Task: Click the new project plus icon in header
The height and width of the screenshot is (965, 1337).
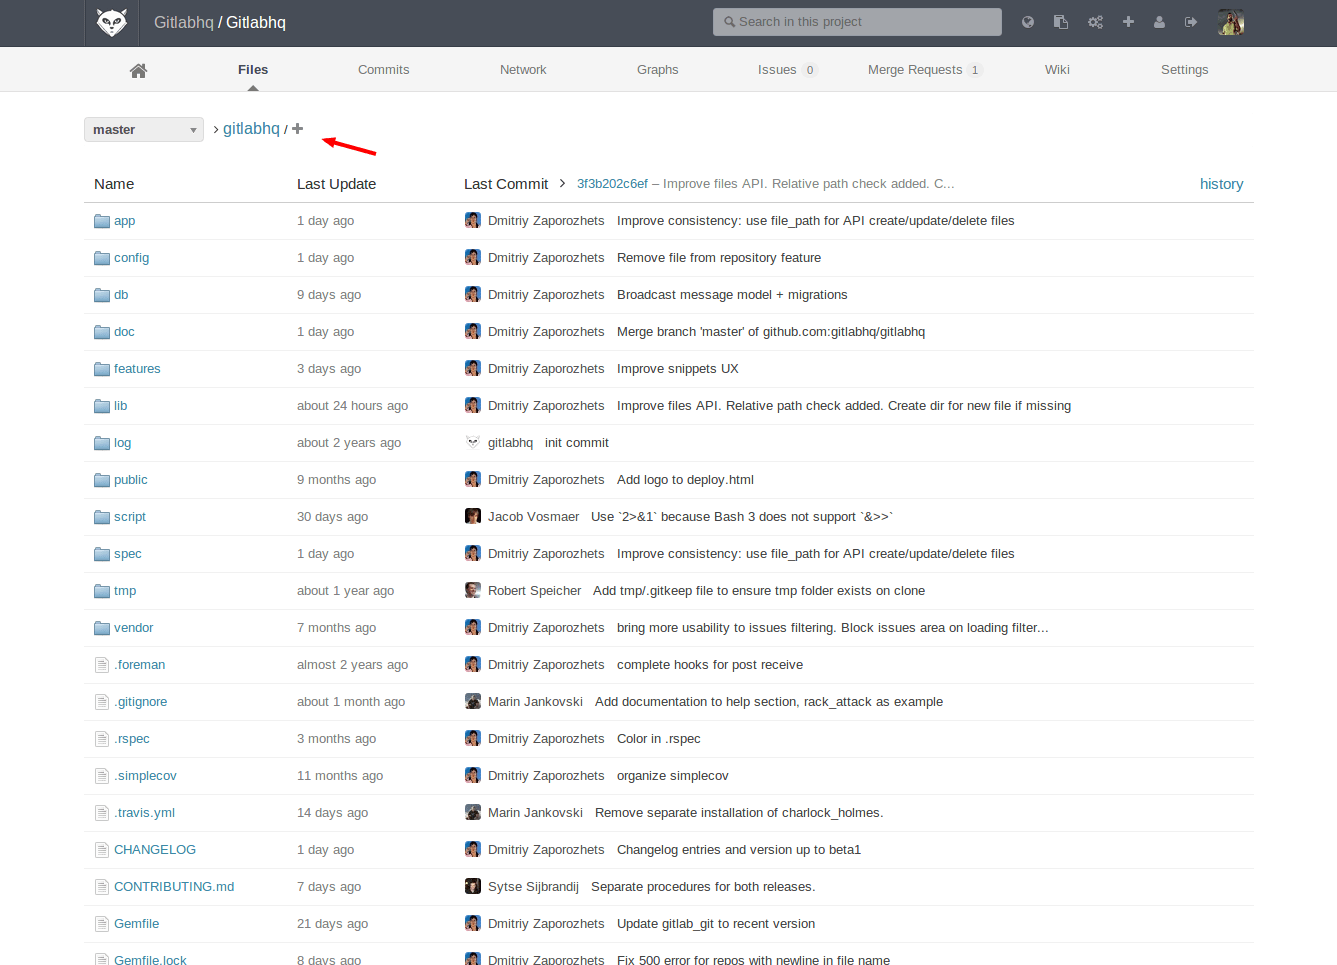Action: (x=1128, y=22)
